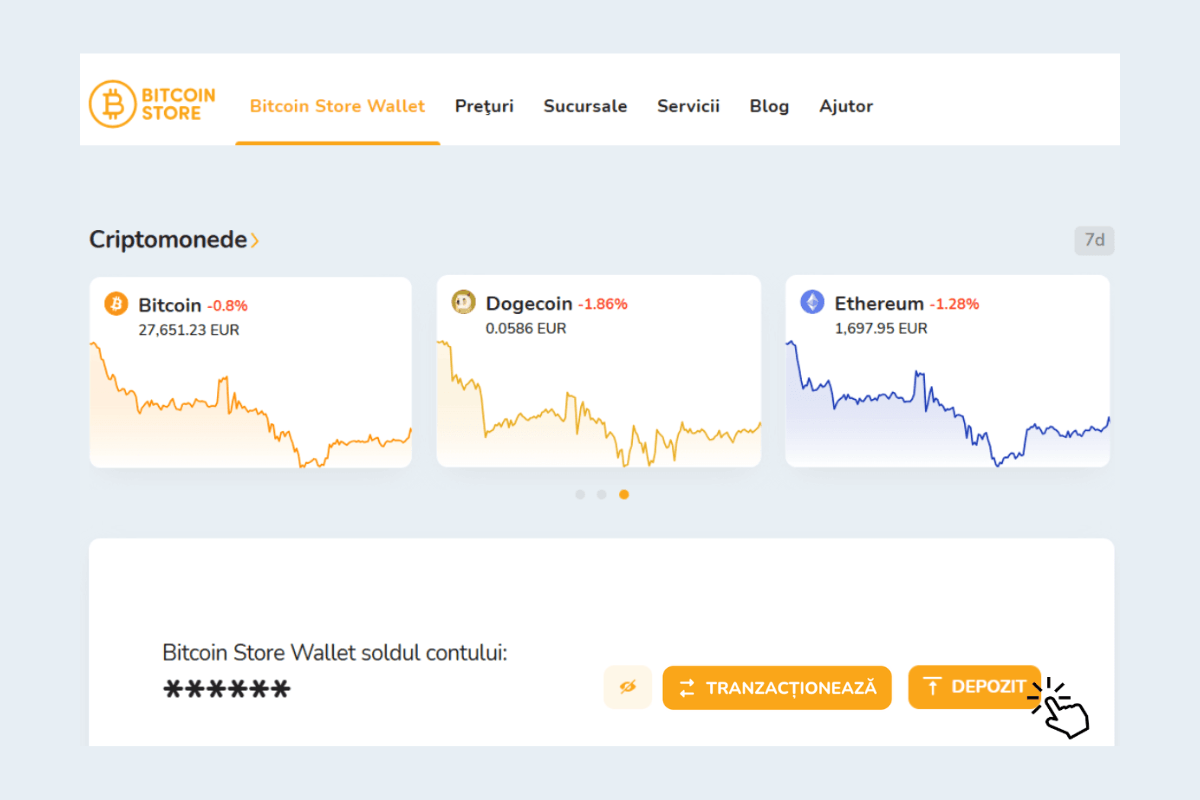Switch to the Prețuri tab
Screen dimensions: 1200x800
point(484,106)
